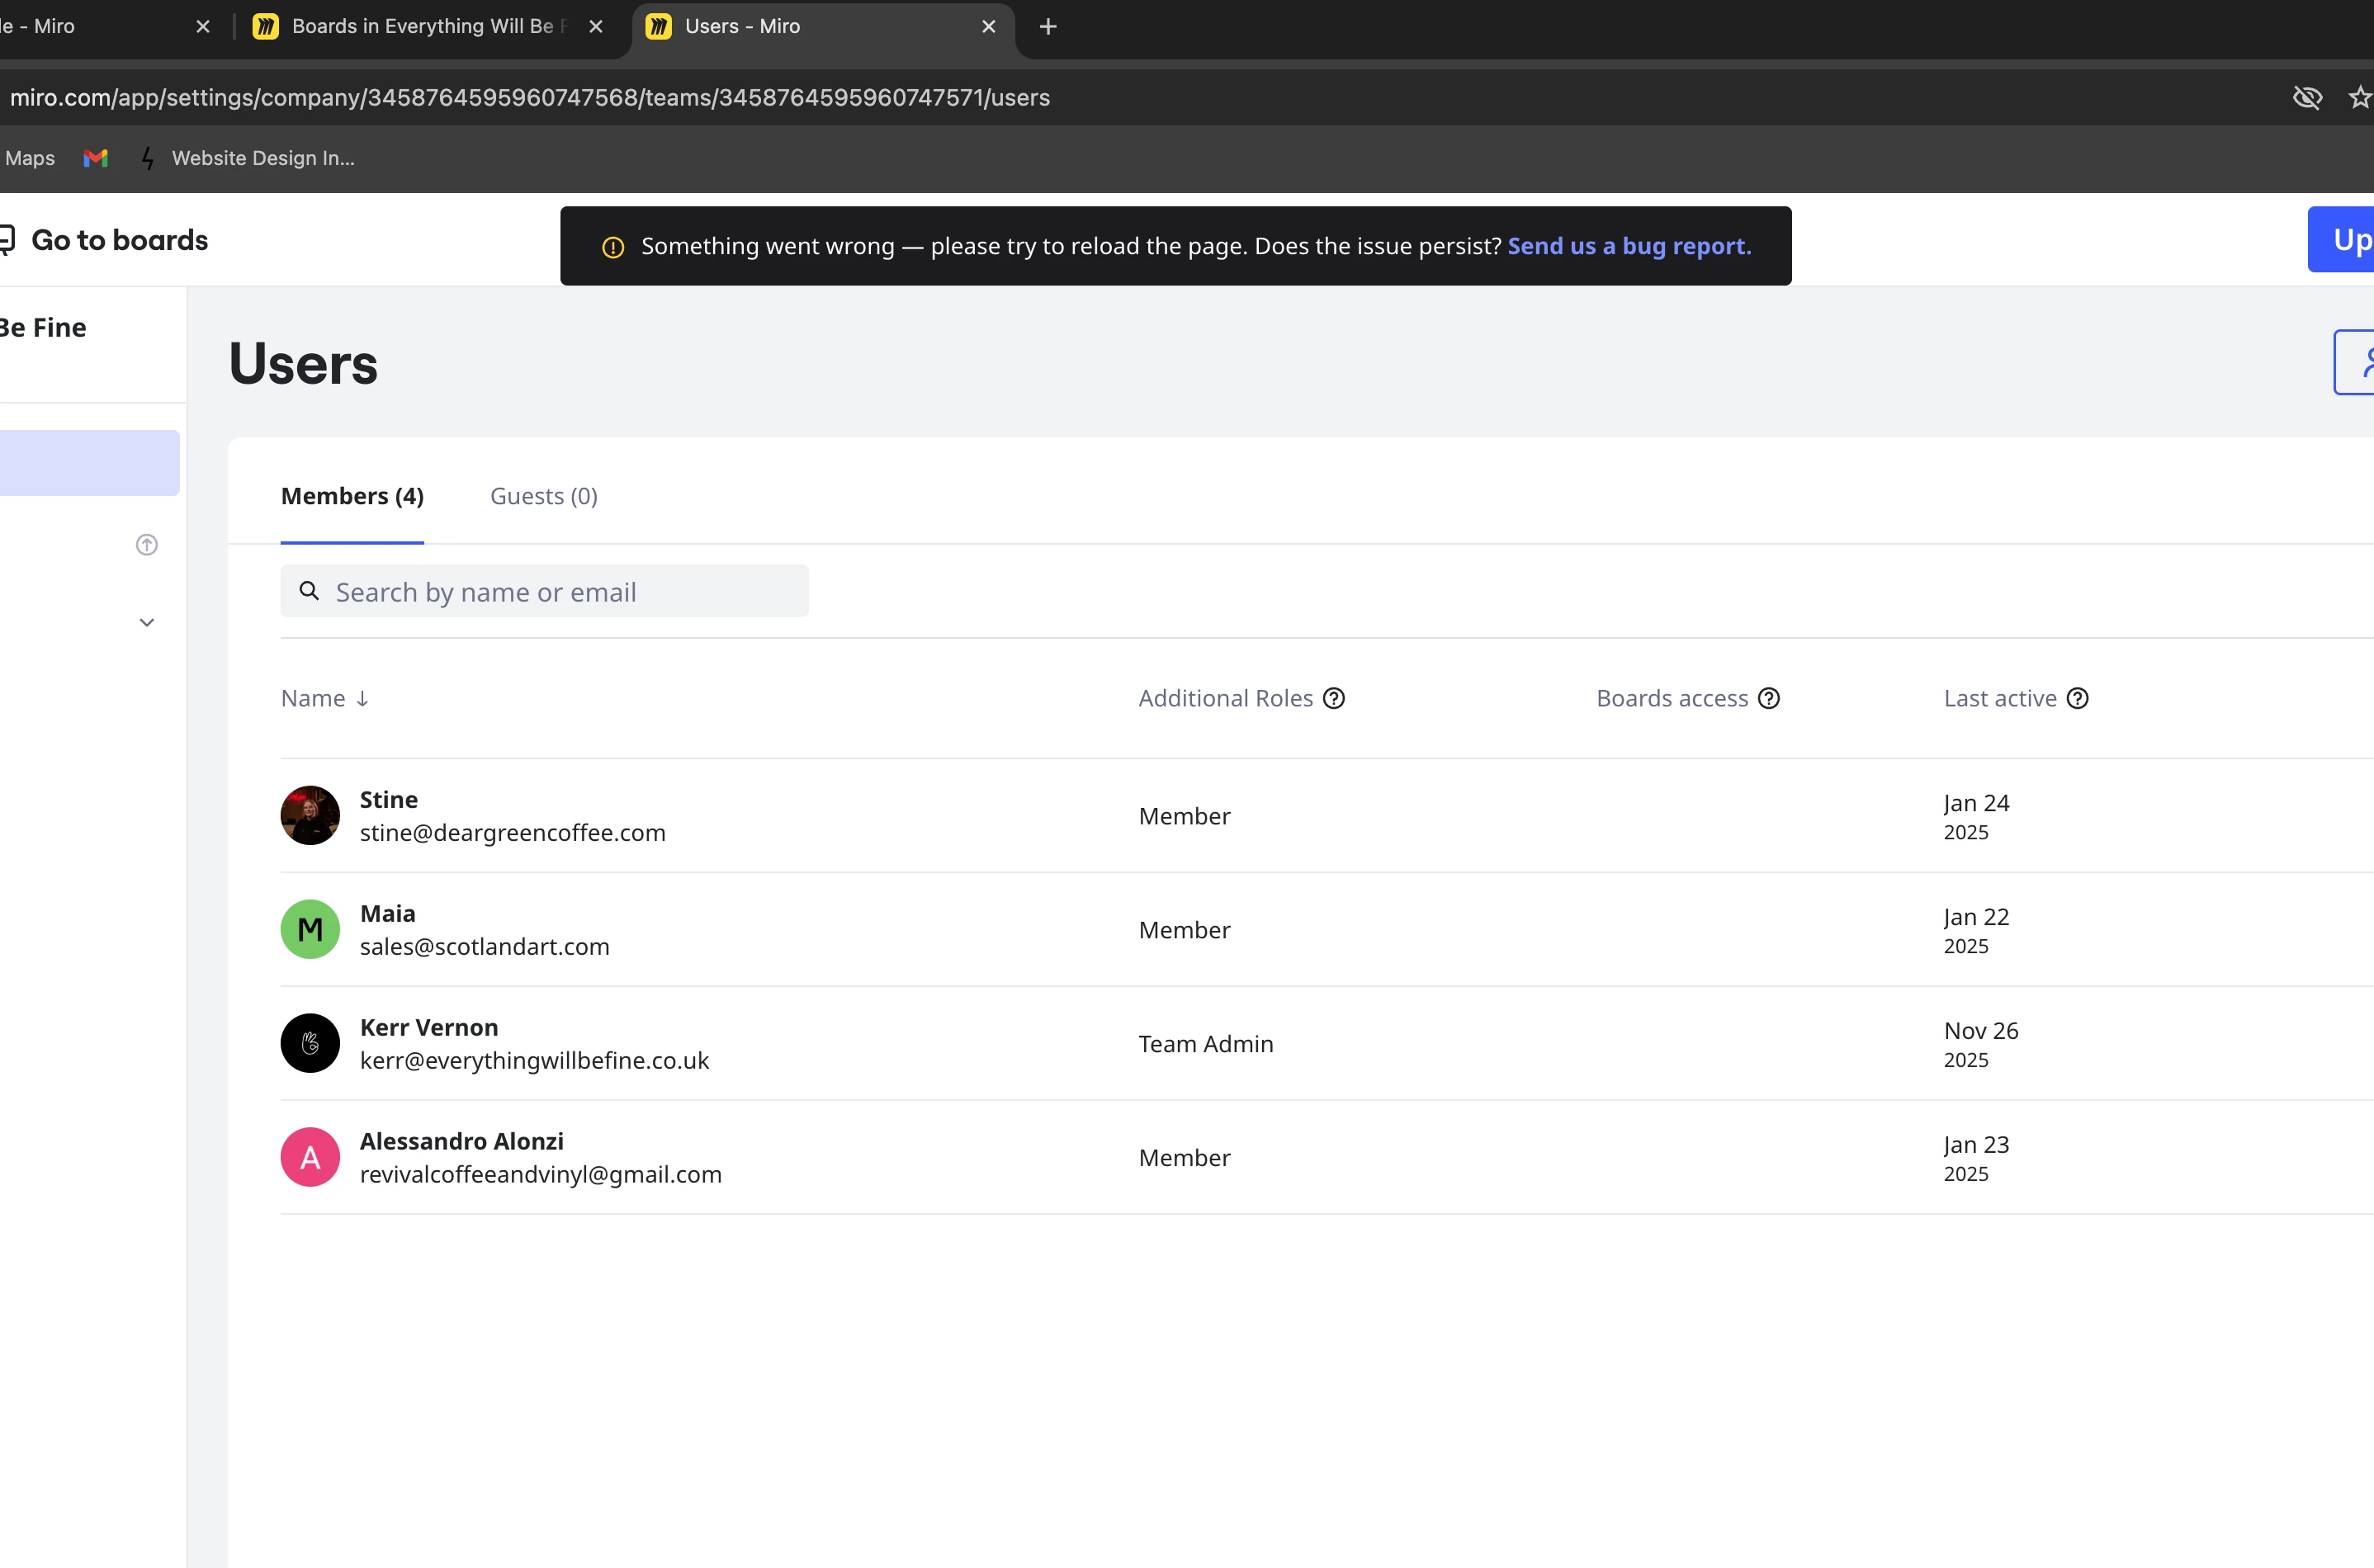Switch to Guests (0) tab
This screenshot has height=1568, width=2374.
[x=543, y=496]
